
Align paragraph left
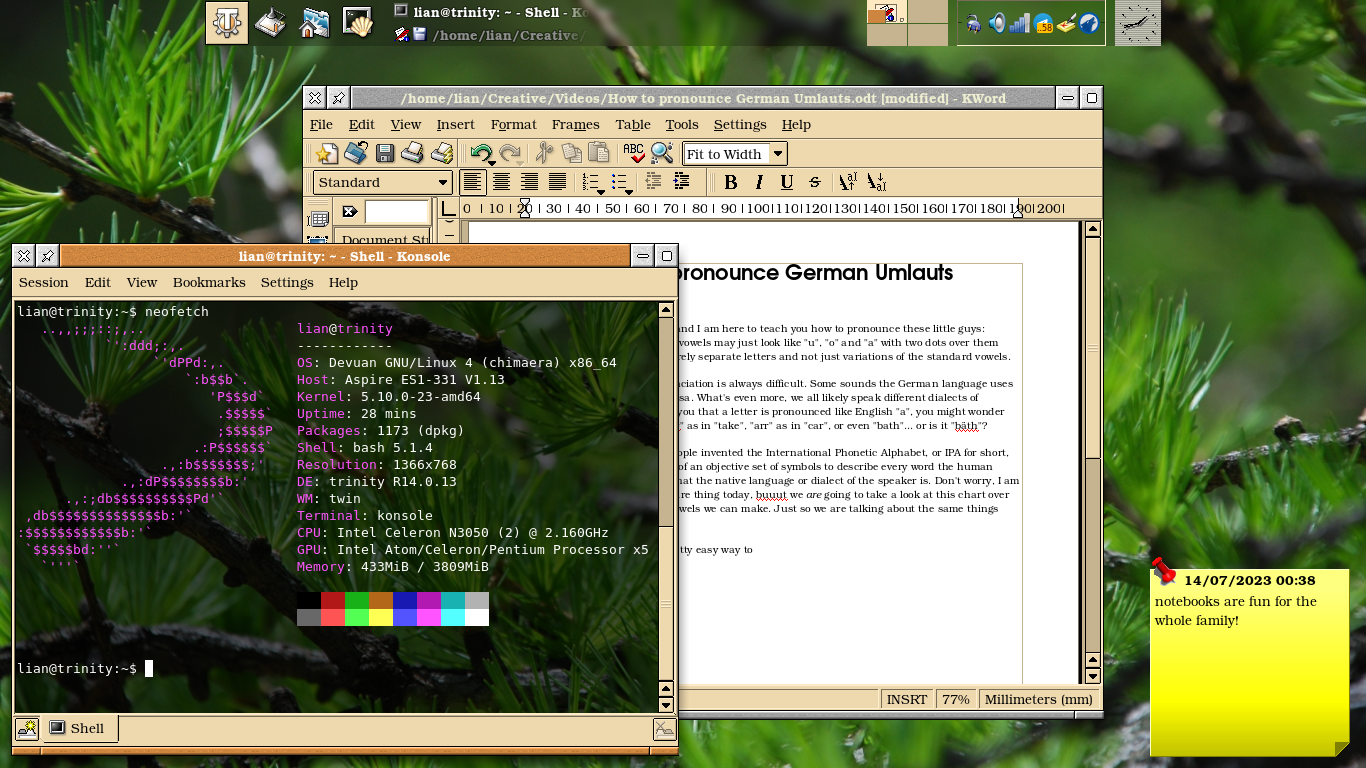point(473,182)
